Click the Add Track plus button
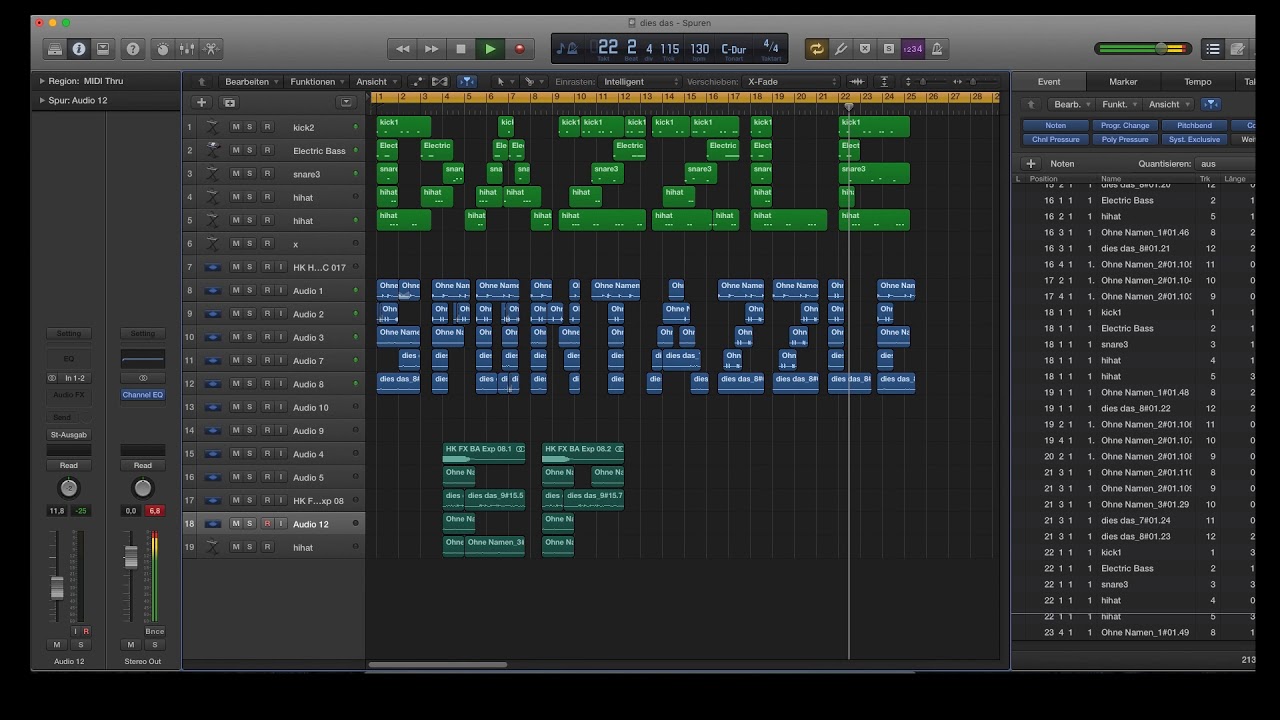The image size is (1280, 720). pos(201,102)
